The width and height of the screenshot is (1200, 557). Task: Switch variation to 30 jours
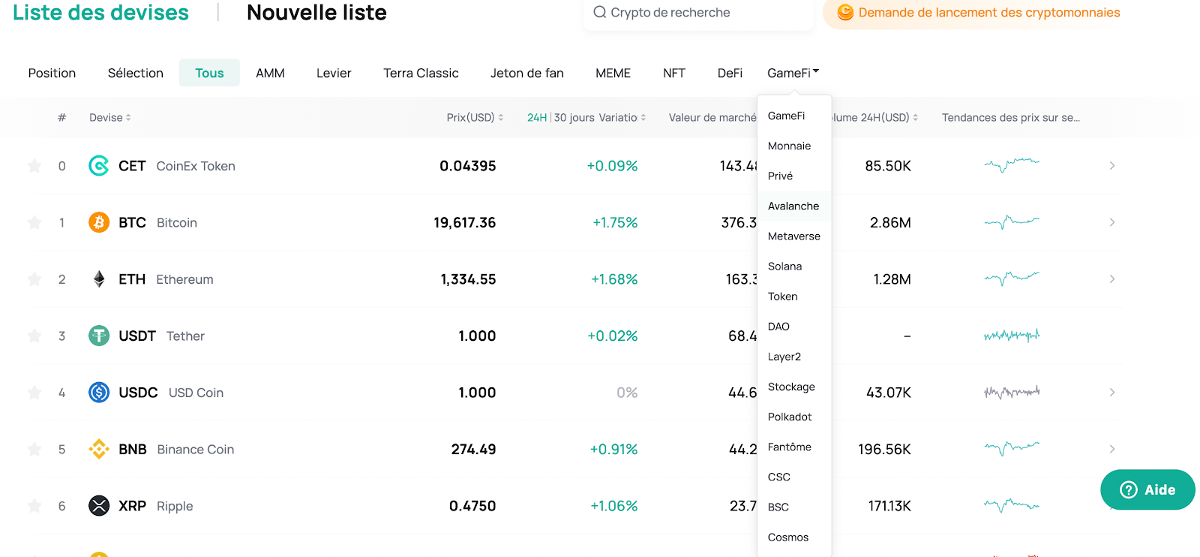pos(574,118)
